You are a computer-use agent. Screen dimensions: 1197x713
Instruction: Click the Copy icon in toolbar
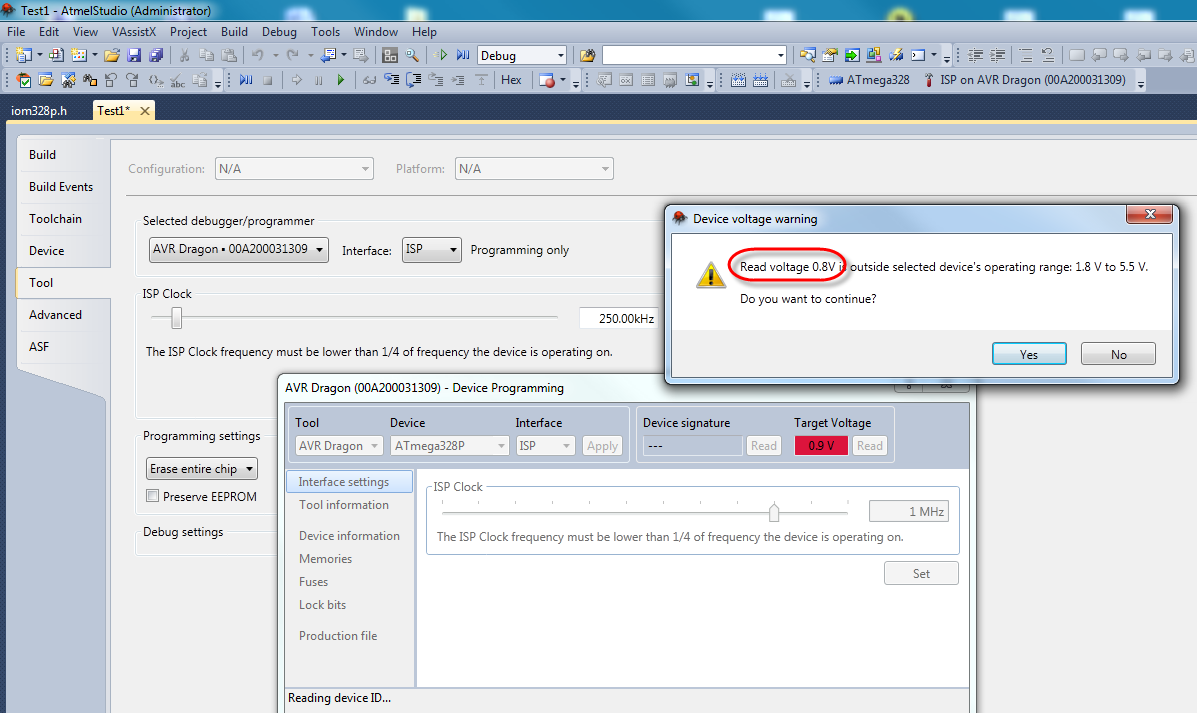point(206,55)
